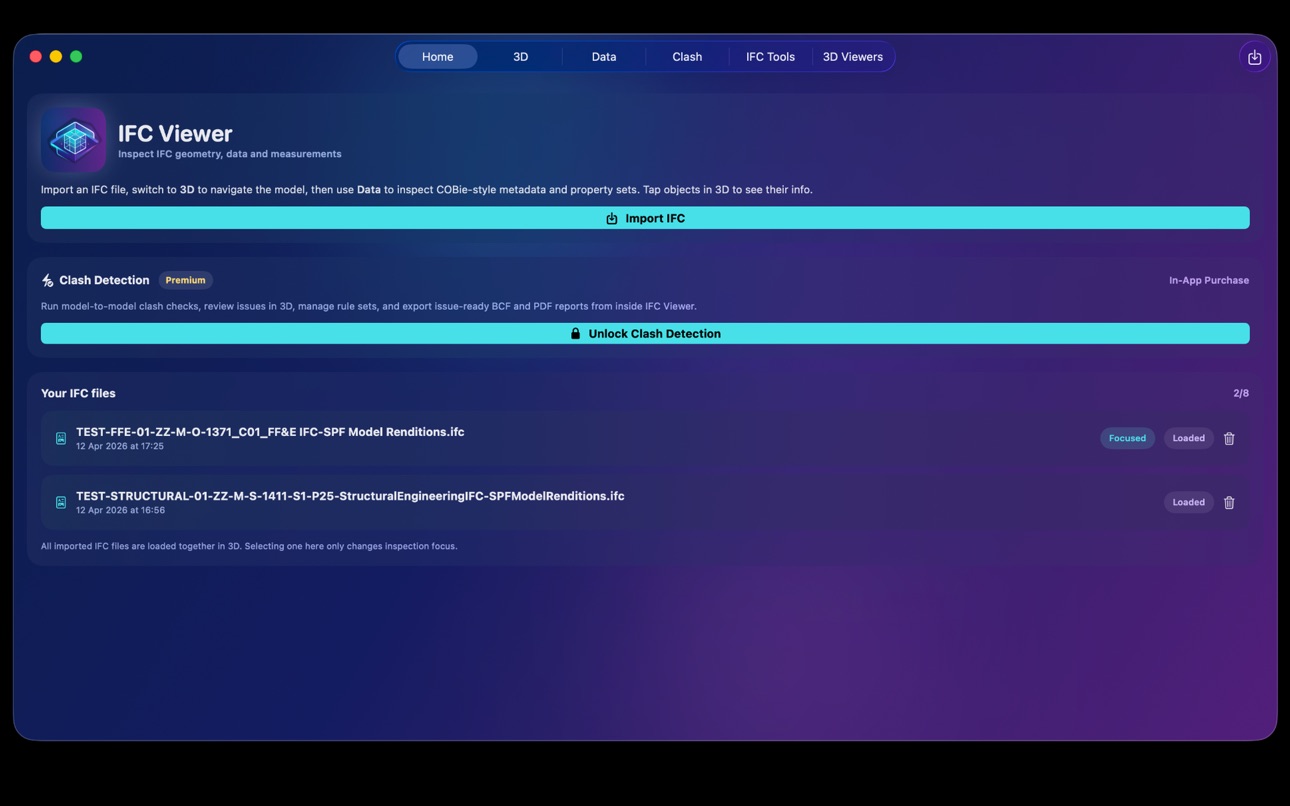The width and height of the screenshot is (1290, 806).
Task: Click the Loaded badge on TEST-FFE file
Action: (x=1188, y=438)
